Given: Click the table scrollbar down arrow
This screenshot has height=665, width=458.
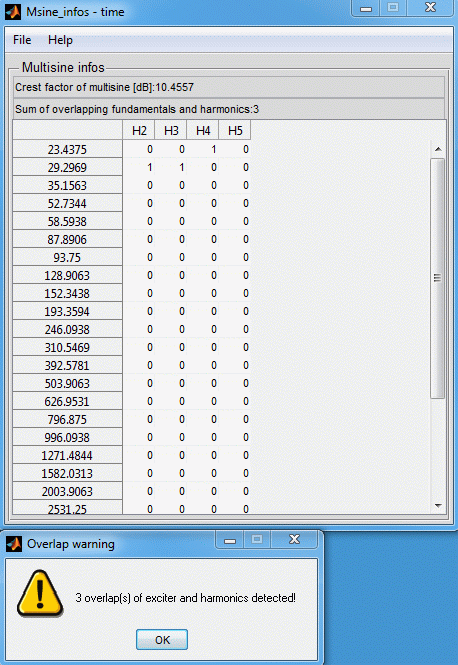Looking at the screenshot, I should point(438,506).
